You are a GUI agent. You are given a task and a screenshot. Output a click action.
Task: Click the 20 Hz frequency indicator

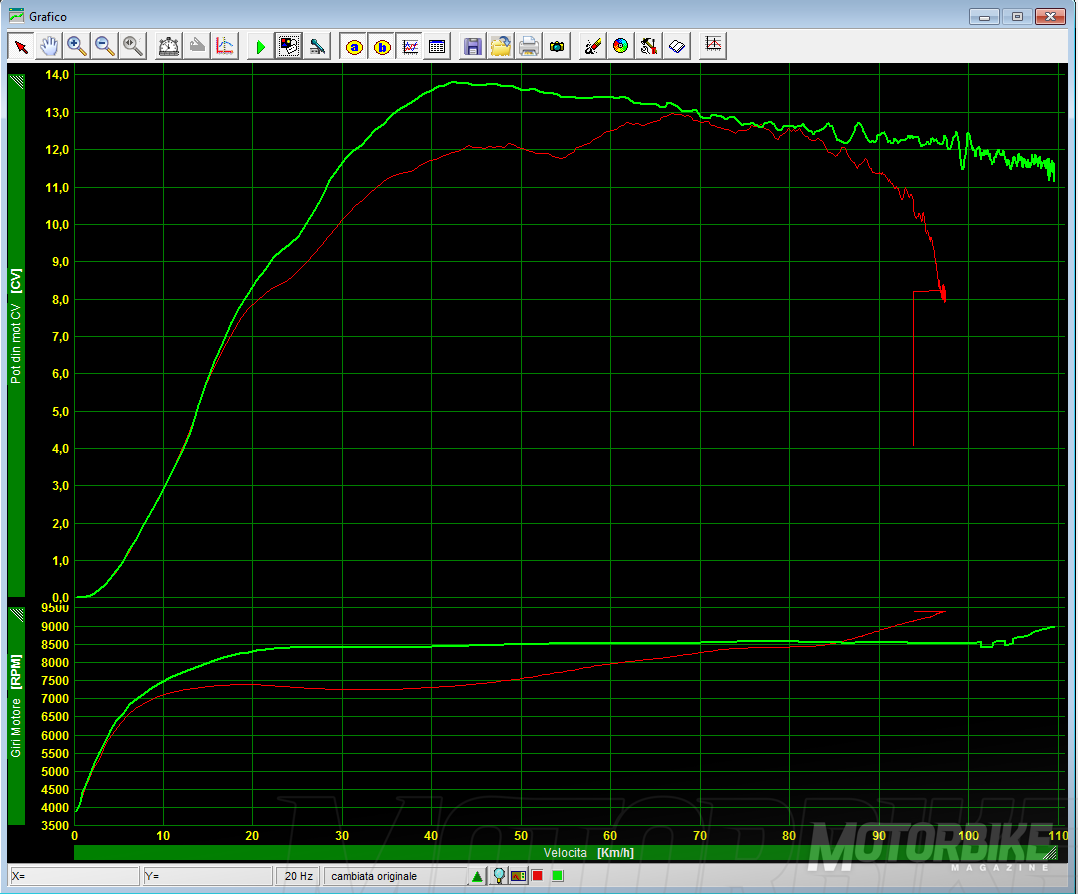[298, 876]
